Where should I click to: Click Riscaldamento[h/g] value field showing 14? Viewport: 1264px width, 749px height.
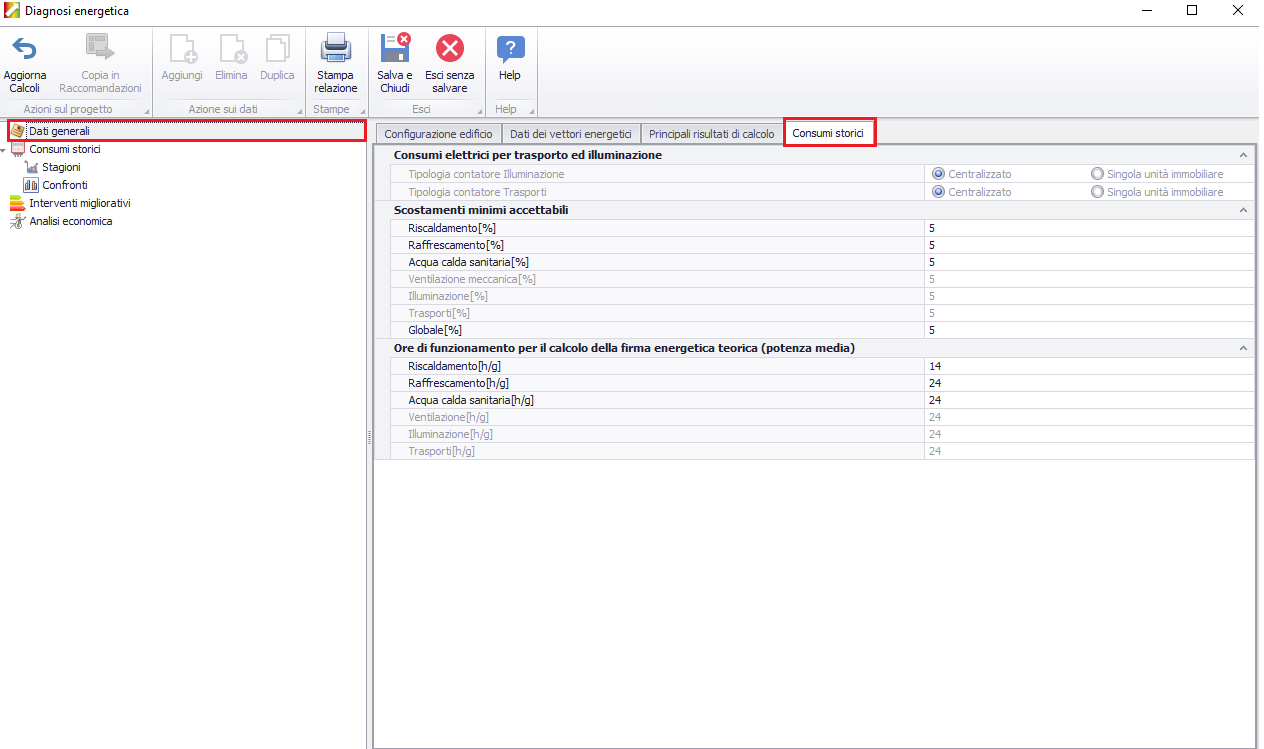pos(1087,366)
